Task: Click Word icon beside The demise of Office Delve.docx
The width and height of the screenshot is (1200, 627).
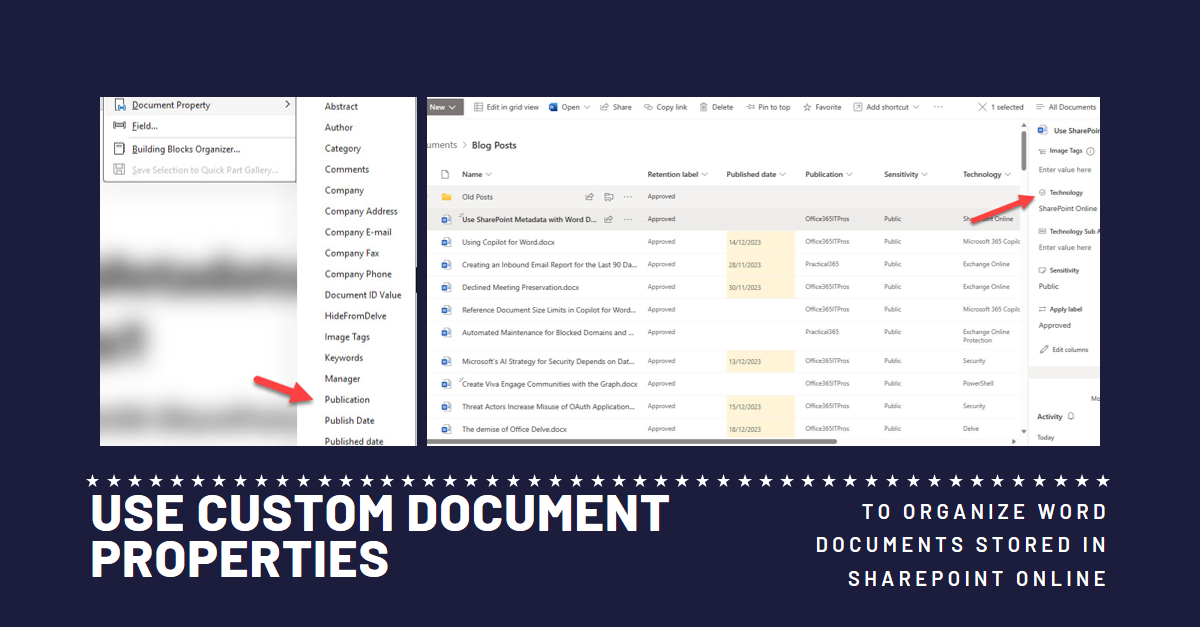Action: pyautogui.click(x=446, y=429)
